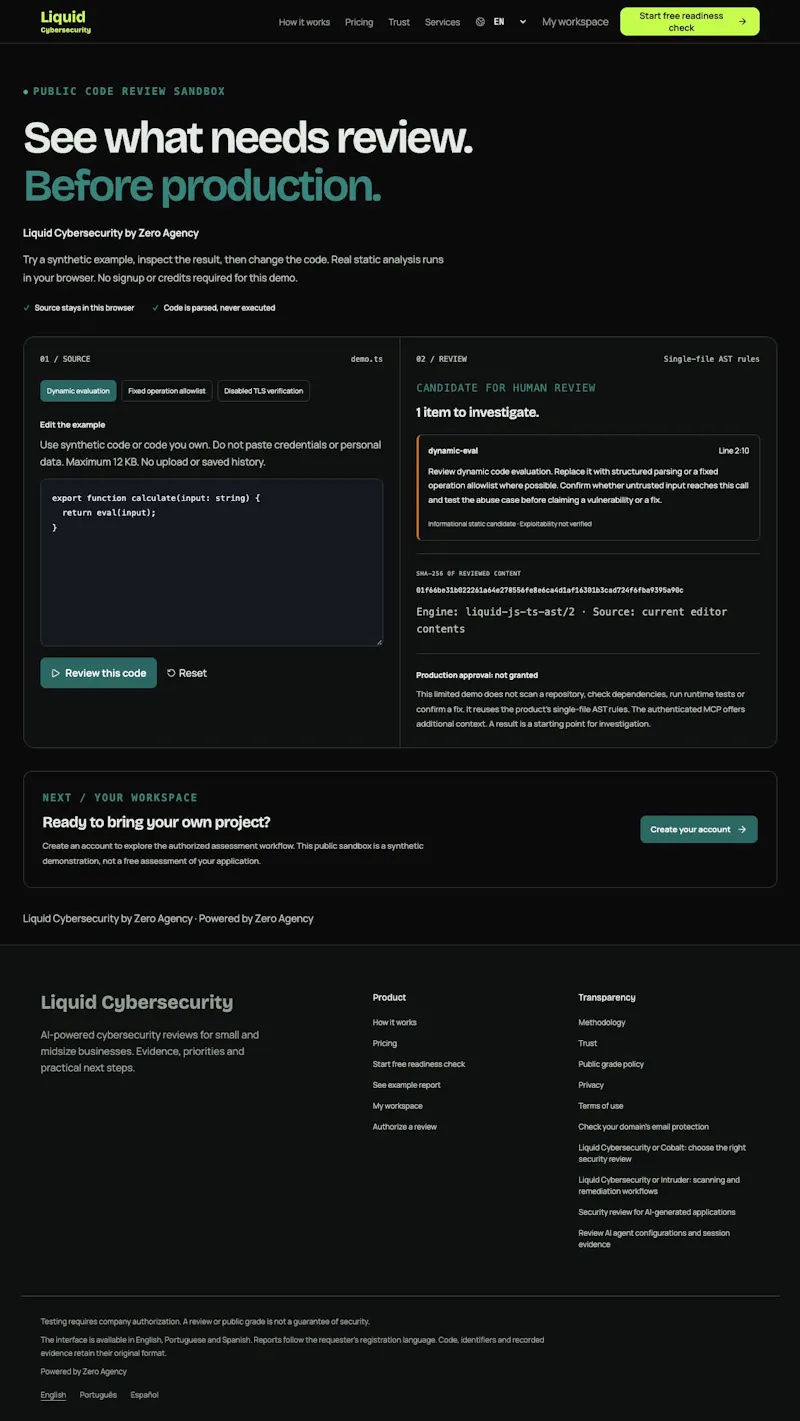Click the demo.ts file name label
Screen dimensions: 800x1421
367,359
